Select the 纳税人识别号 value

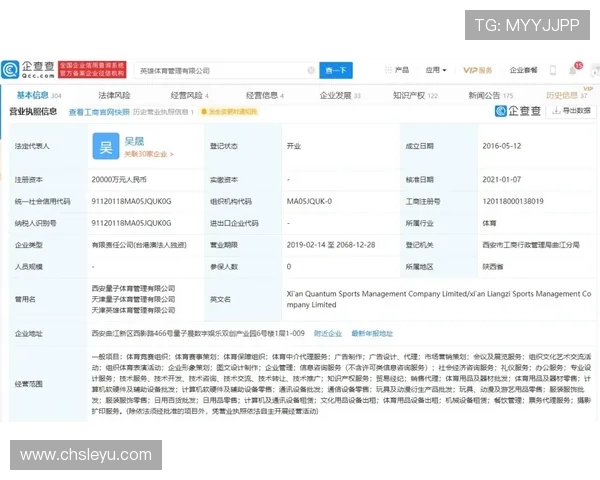click(x=131, y=223)
